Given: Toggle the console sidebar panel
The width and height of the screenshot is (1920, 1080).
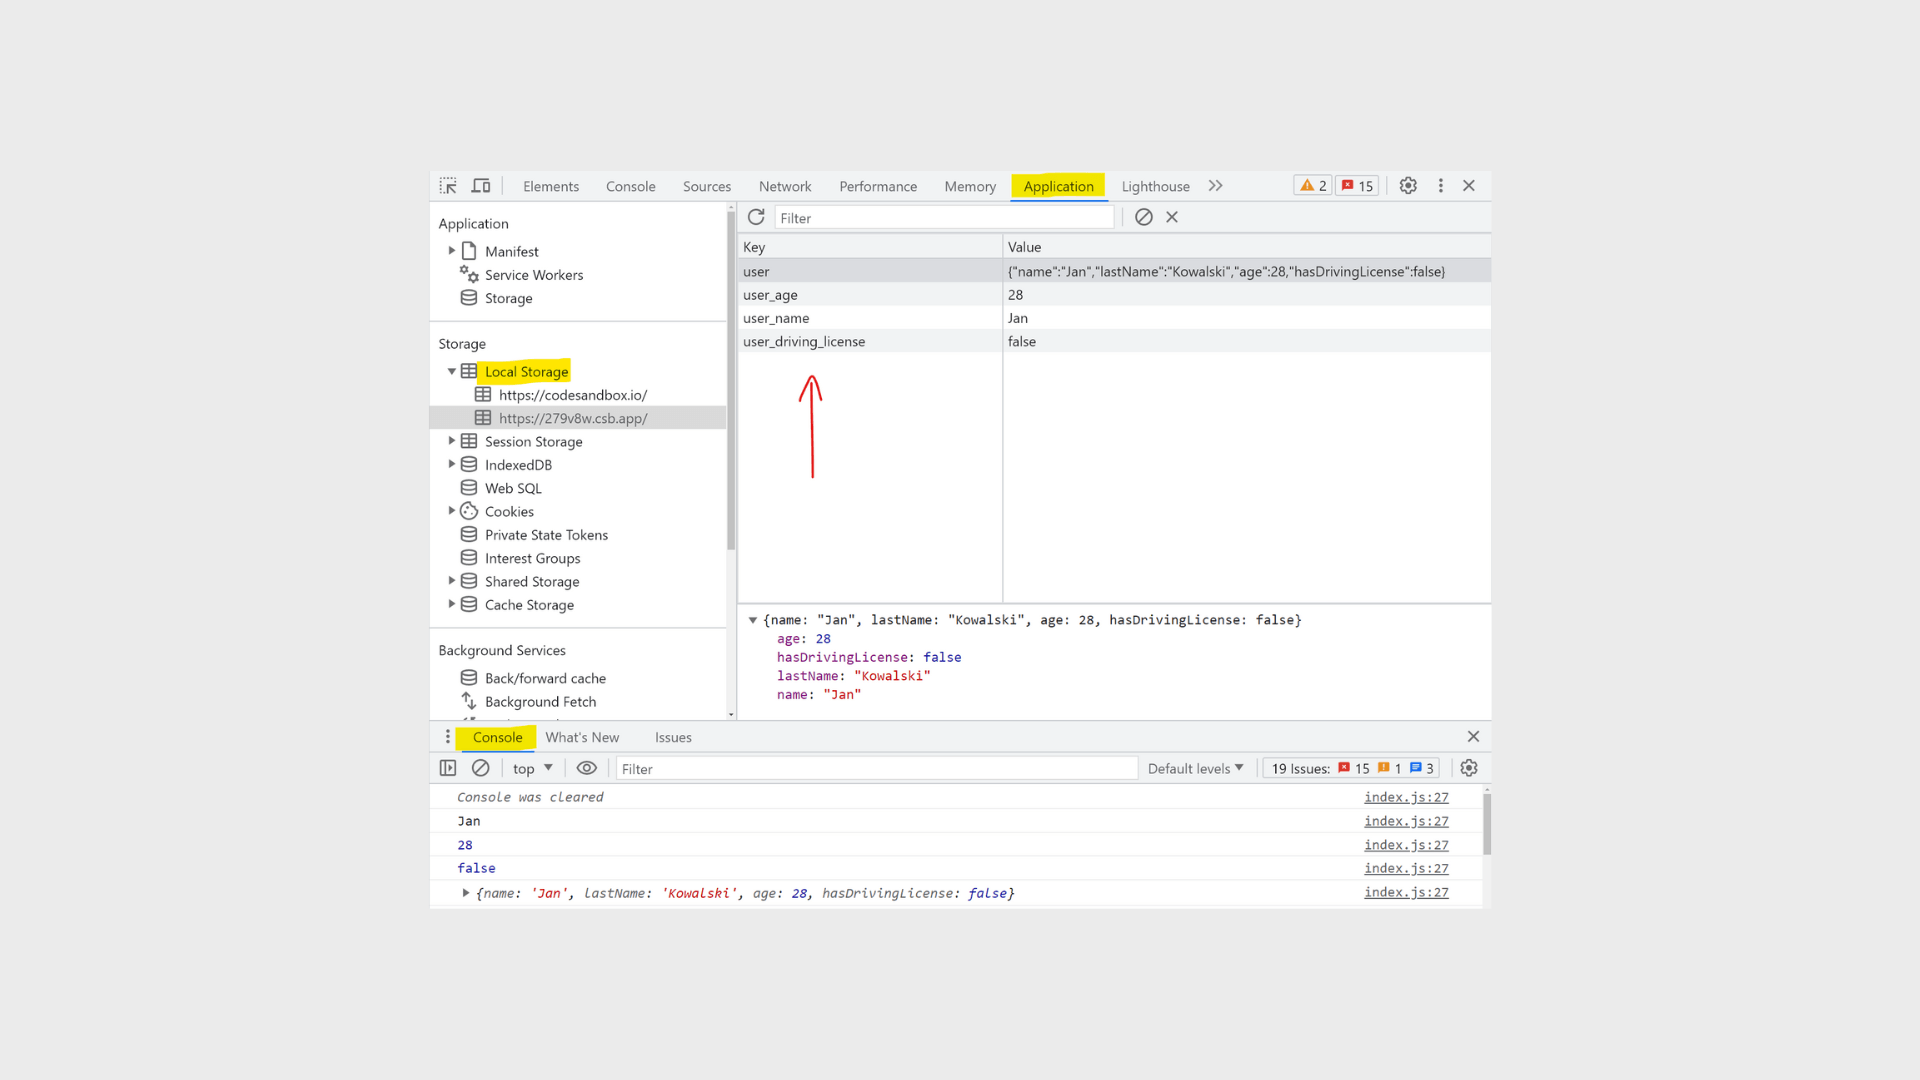Looking at the screenshot, I should pos(448,768).
